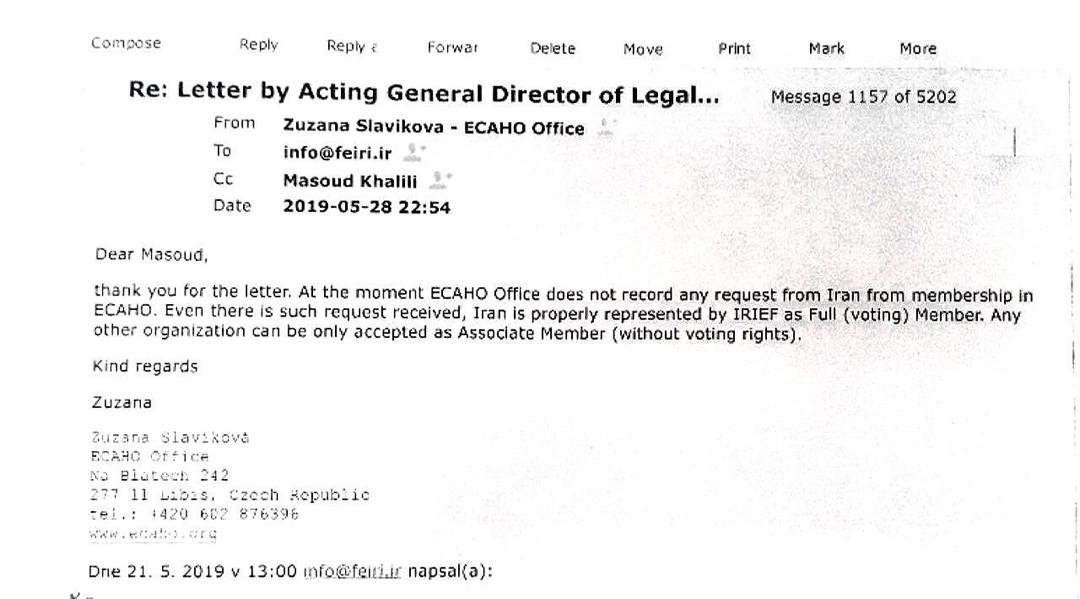Click info@feiri.ir in the quoted header
1080x599 pixels.
(351, 572)
